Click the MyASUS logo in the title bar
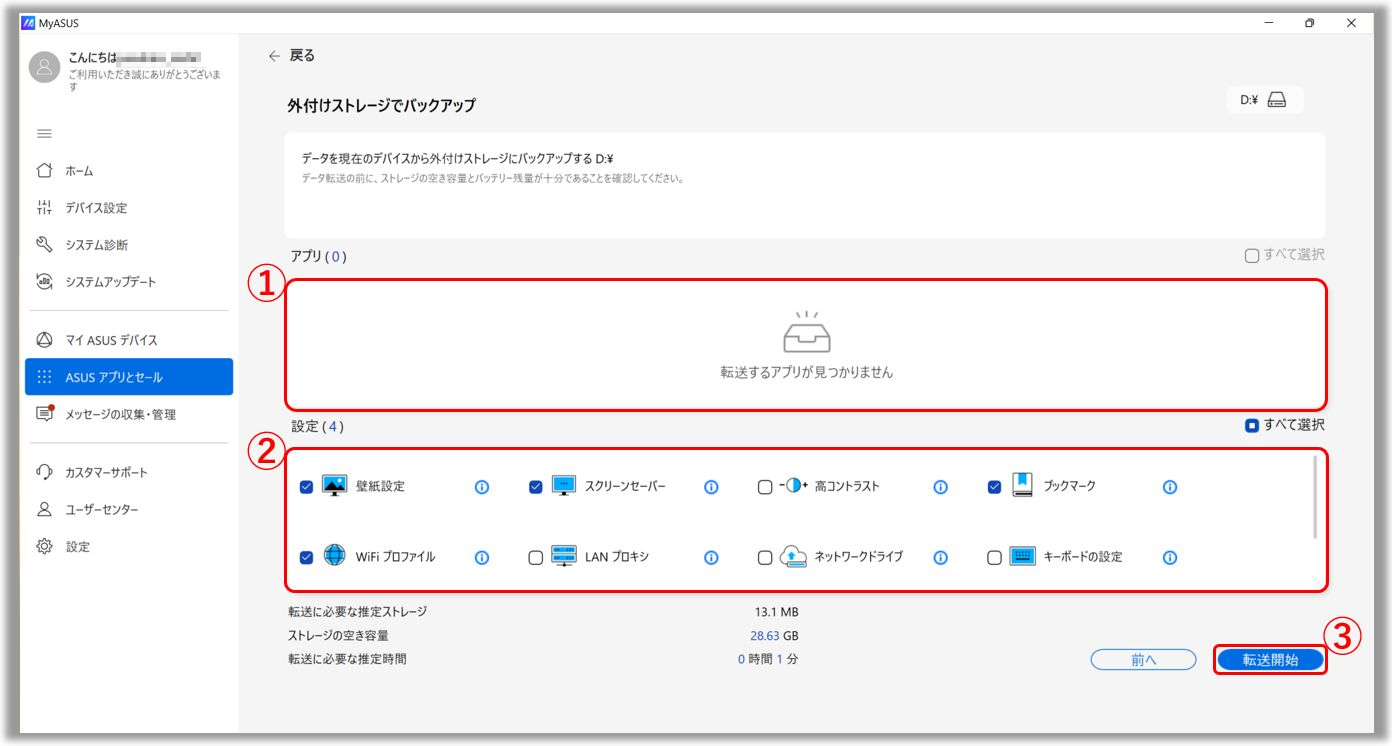The width and height of the screenshot is (1392, 746). pos(28,23)
